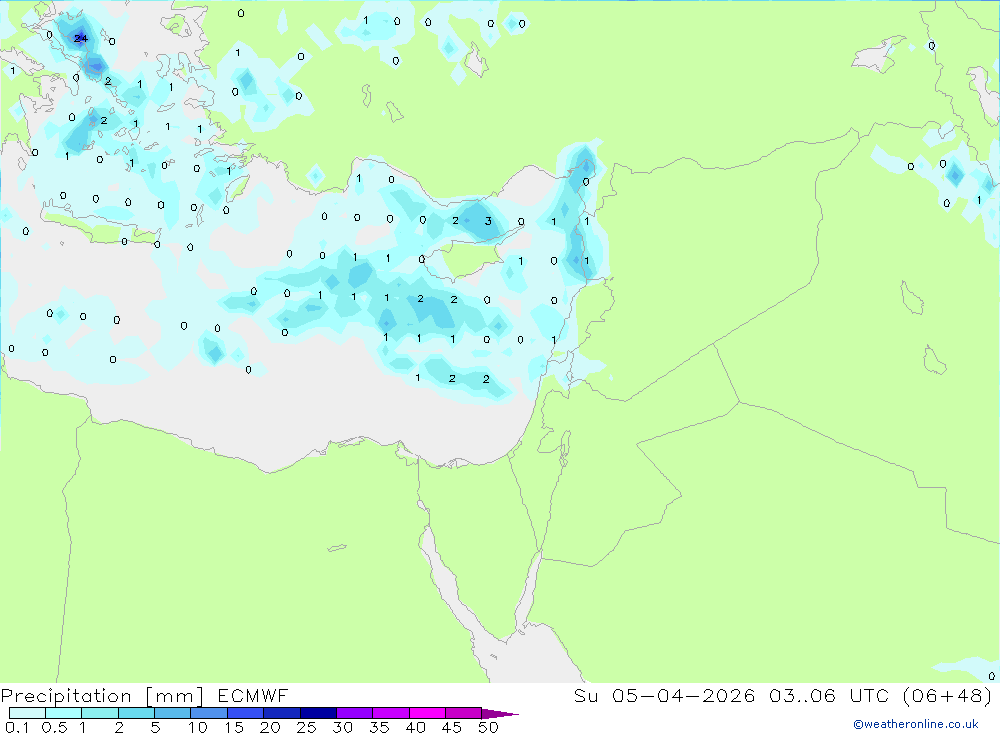Click the ECMWF model label
The image size is (1000, 733).
(x=253, y=695)
